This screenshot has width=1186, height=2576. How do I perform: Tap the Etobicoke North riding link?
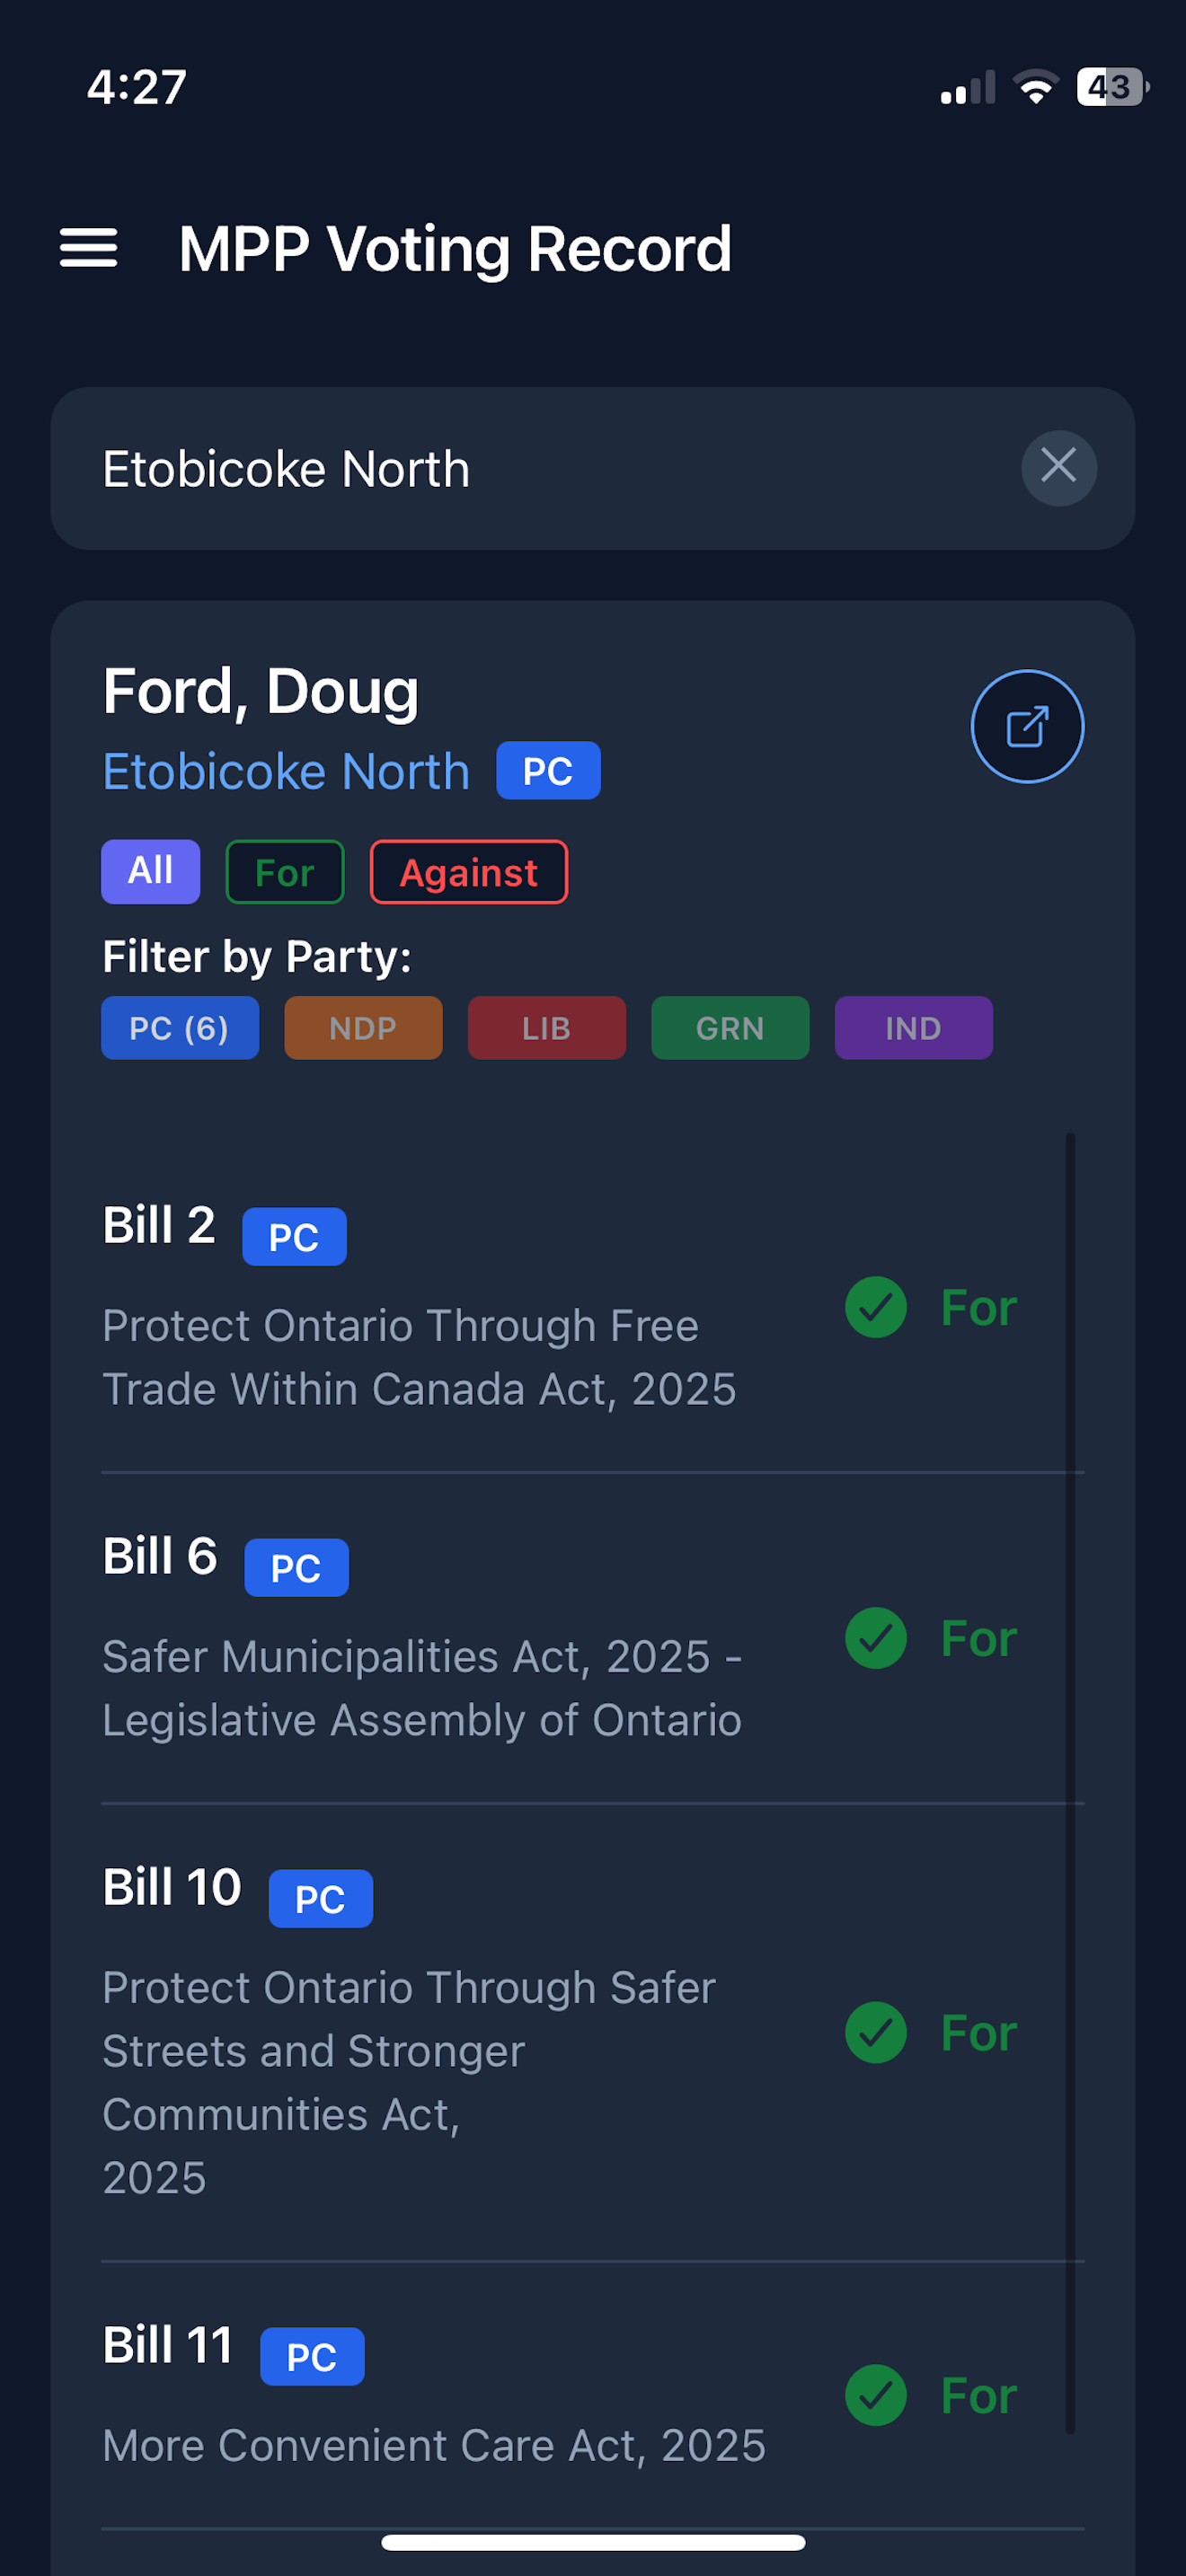coord(286,771)
